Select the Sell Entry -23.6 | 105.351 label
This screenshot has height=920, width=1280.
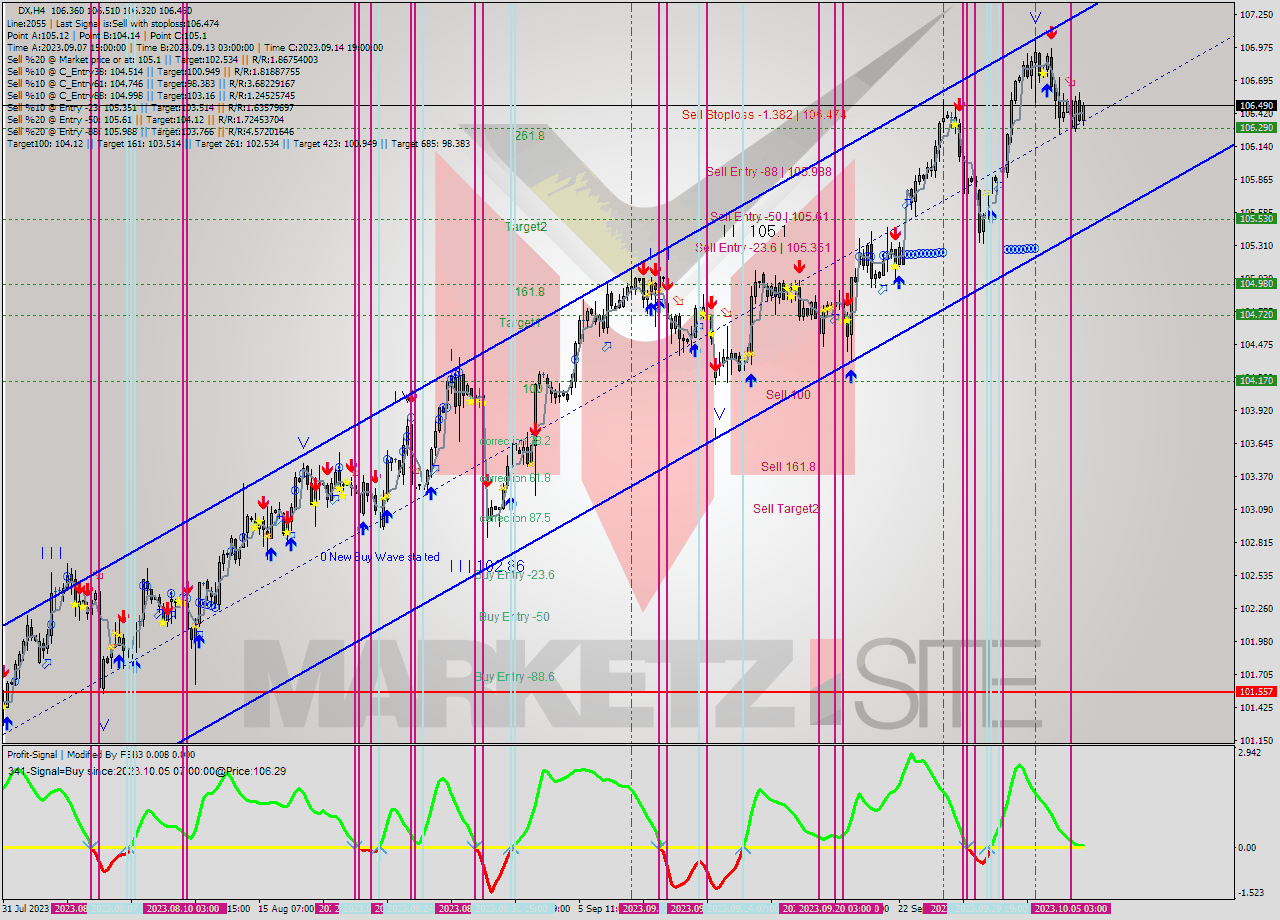coord(763,248)
